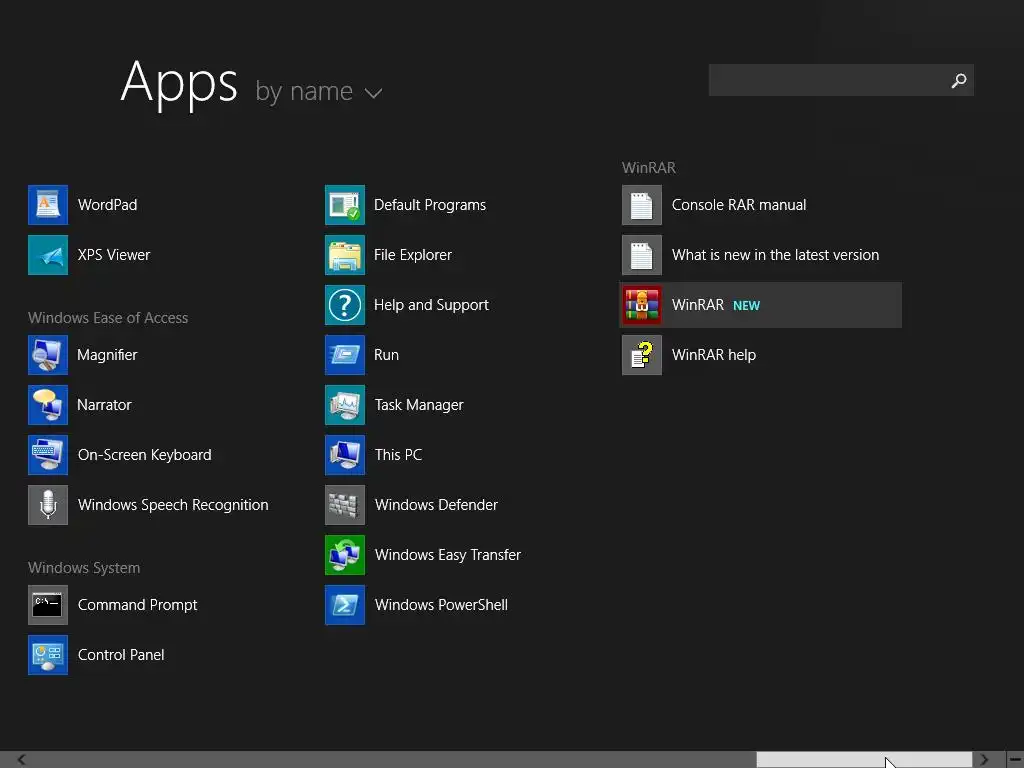The height and width of the screenshot is (768, 1024).
Task: Click the 'Help and Support' text label
Action: coord(431,305)
